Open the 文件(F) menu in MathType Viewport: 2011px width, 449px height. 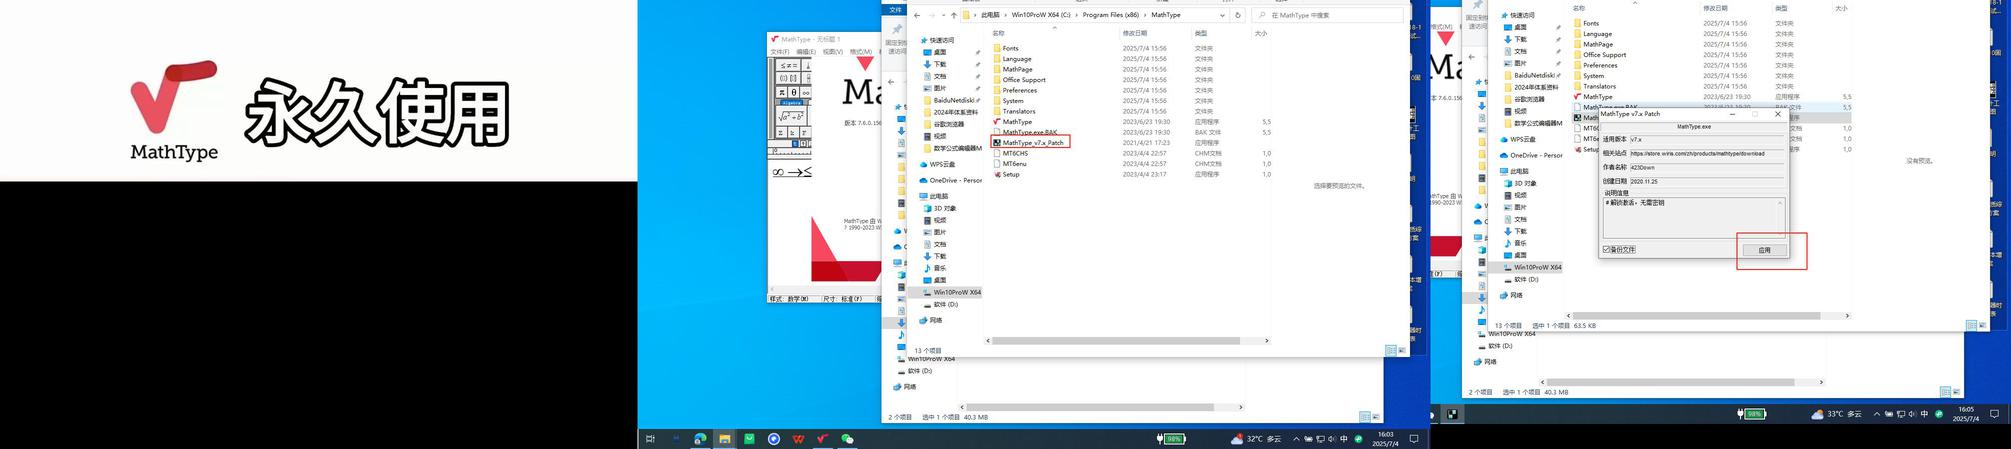click(779, 52)
